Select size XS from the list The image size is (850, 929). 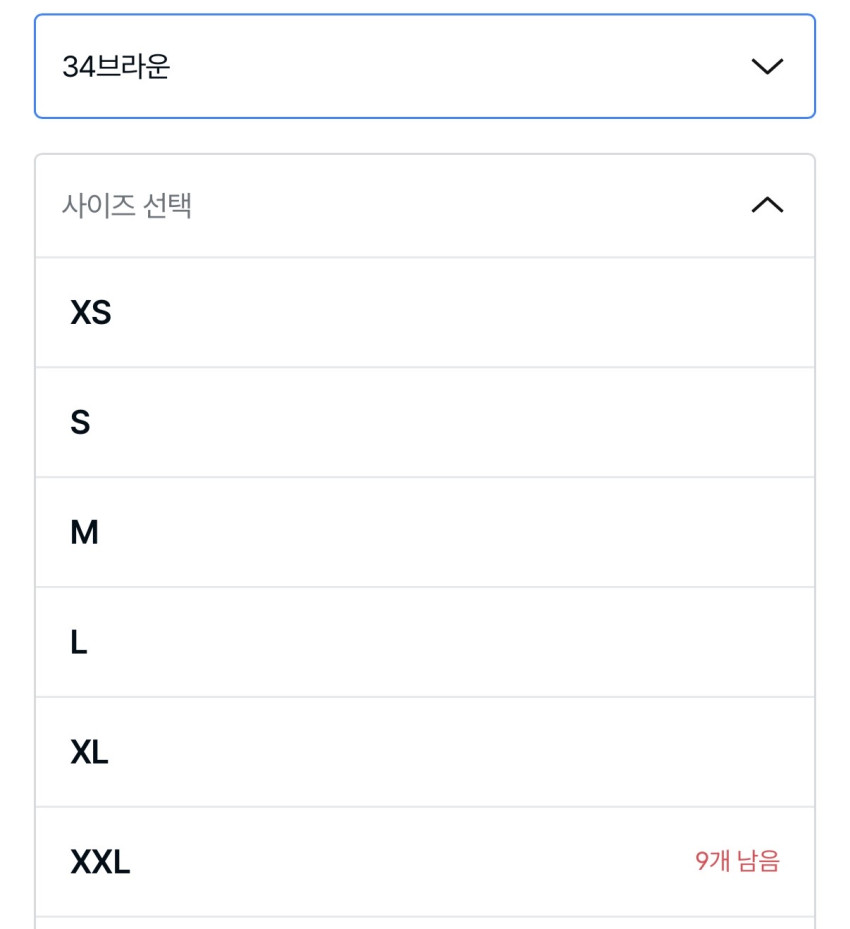point(424,313)
